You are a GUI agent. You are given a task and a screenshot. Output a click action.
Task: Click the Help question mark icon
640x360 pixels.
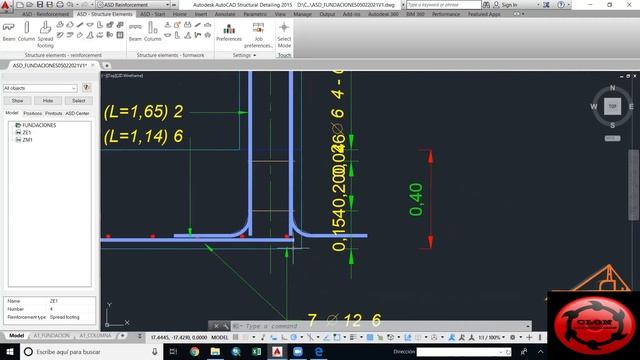tap(561, 5)
